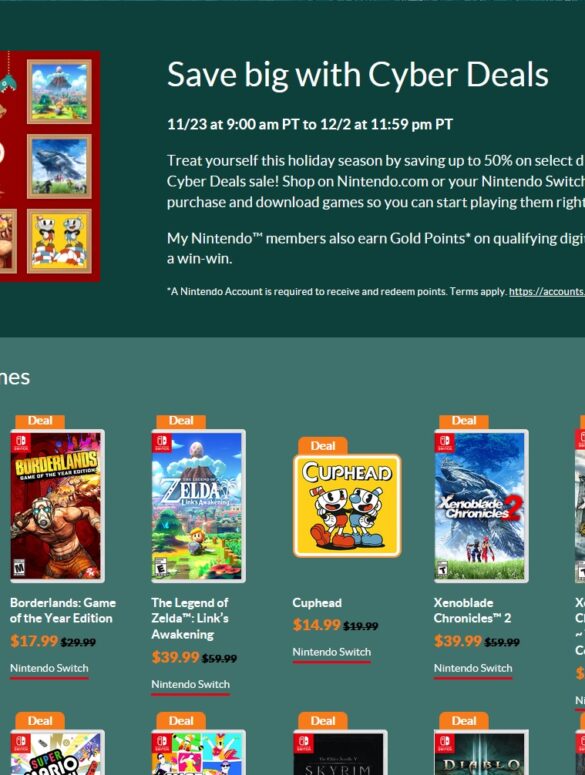
Task: Click Nintendo Switch link under Borderlands
Action: click(49, 669)
